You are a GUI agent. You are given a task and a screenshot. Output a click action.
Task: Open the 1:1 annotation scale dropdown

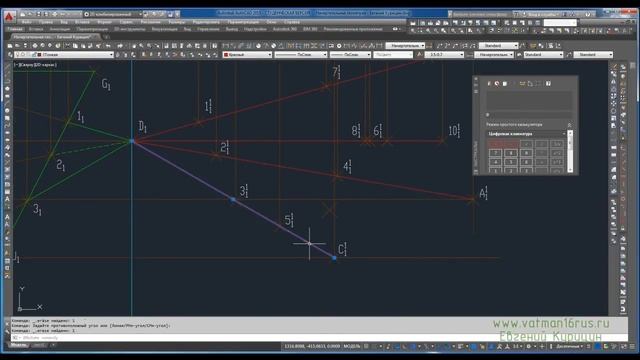518,347
